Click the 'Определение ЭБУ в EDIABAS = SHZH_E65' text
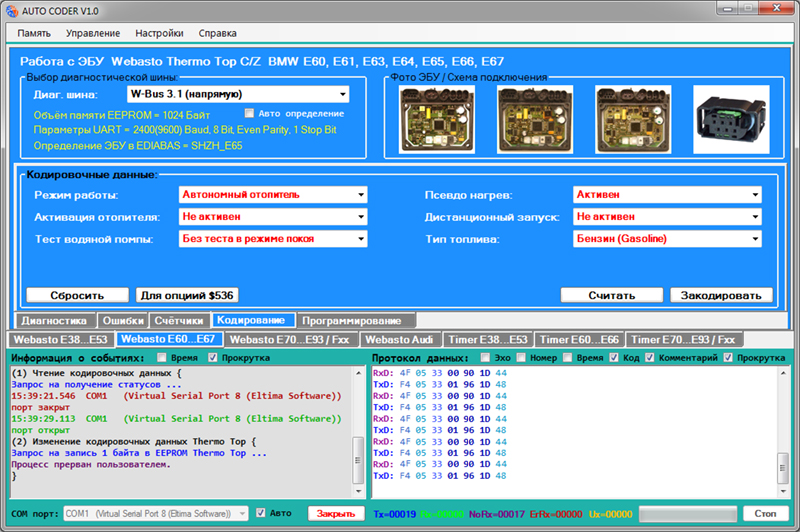This screenshot has width=800, height=532. pos(138,146)
